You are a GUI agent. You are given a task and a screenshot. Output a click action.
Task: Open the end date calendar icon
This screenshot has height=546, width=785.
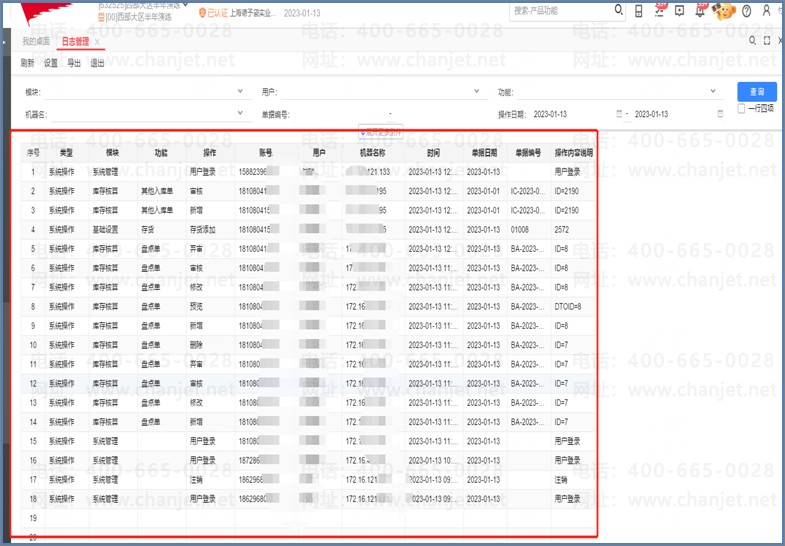point(720,114)
